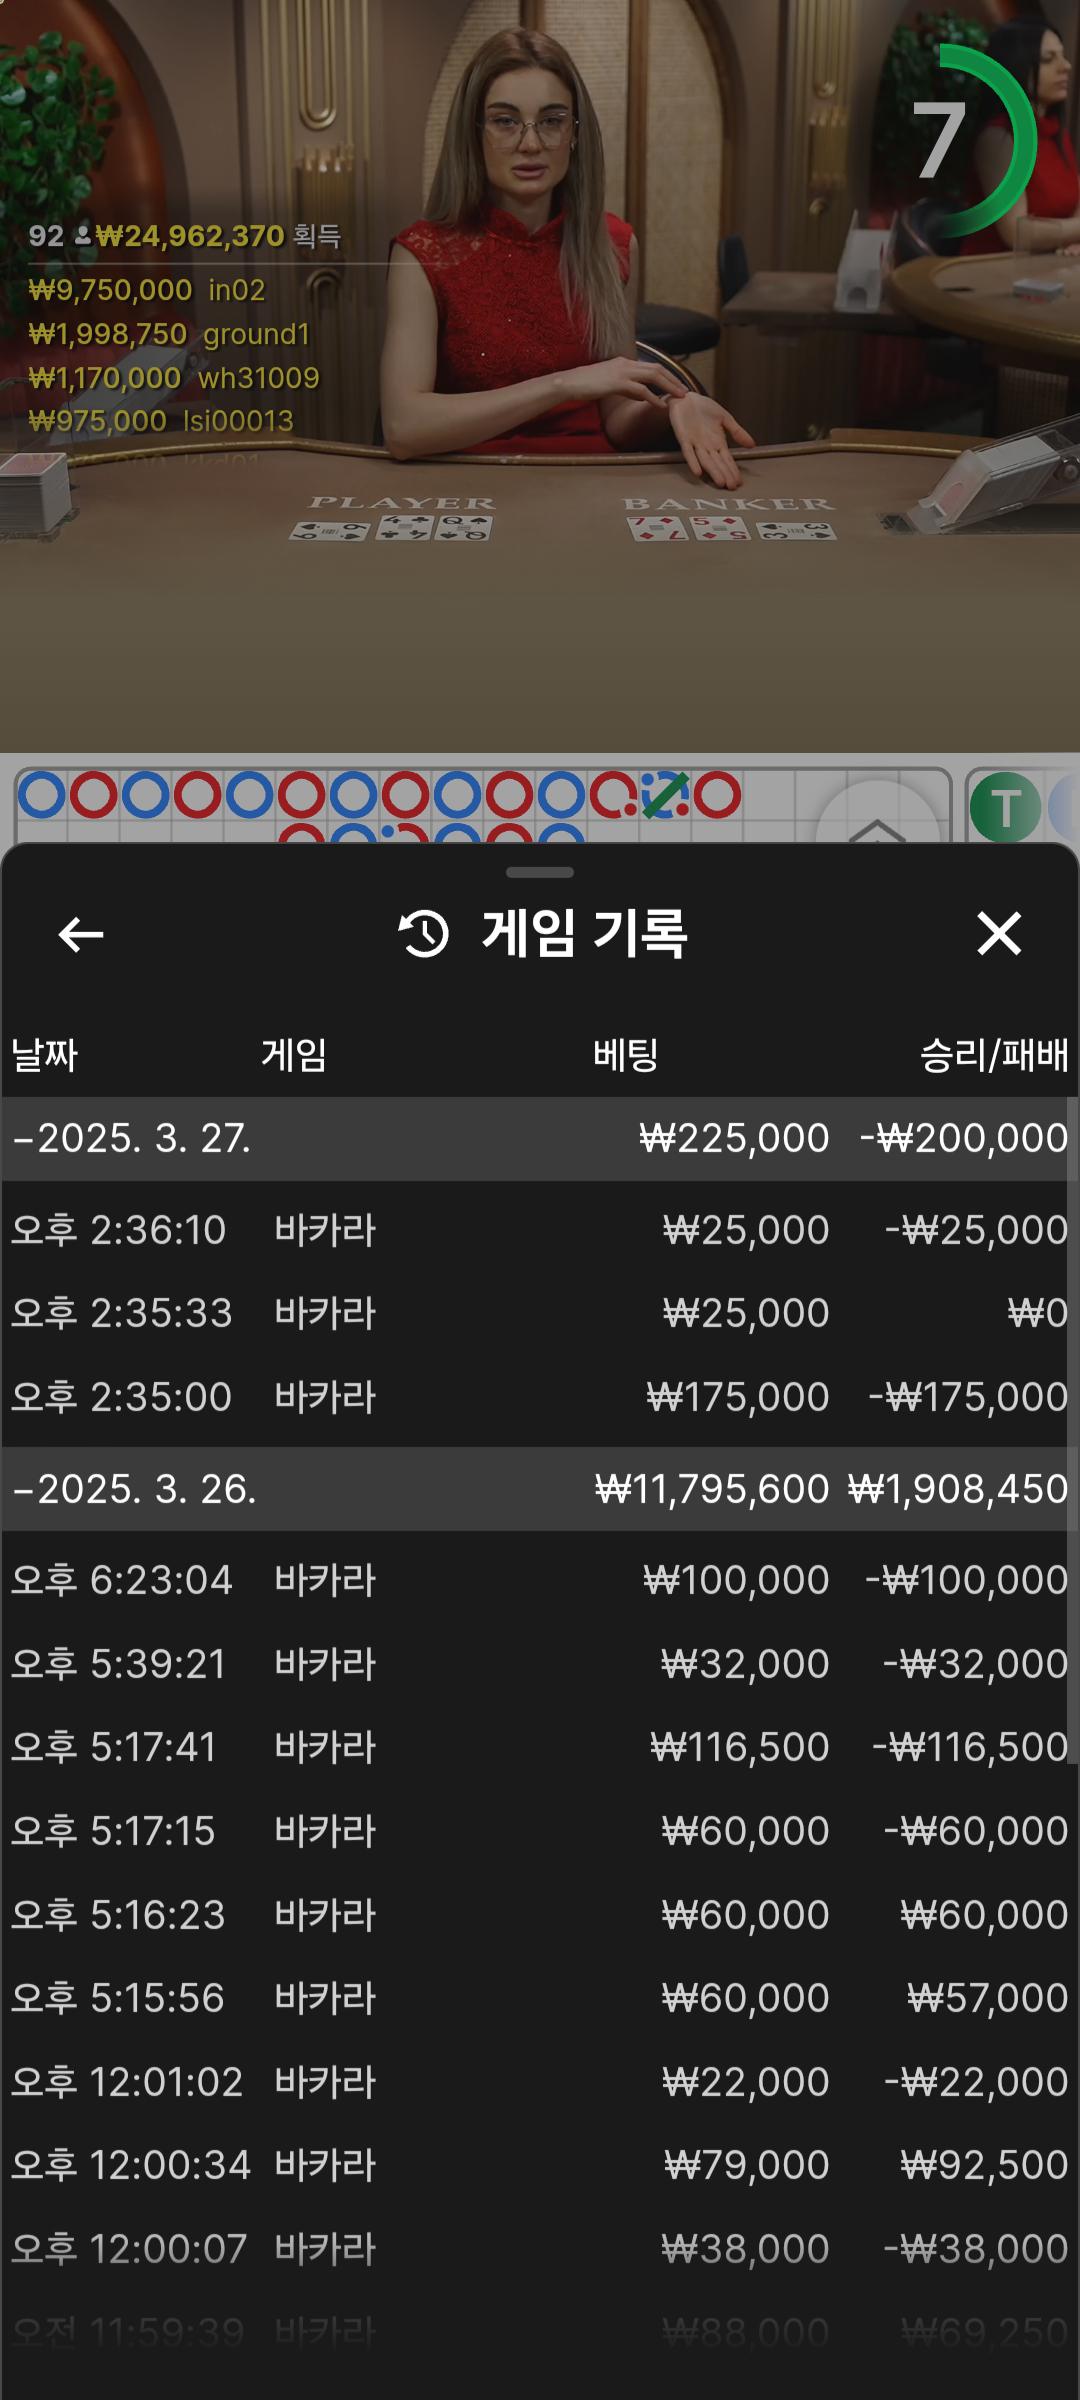Click the green slashed tie marker in roadmap
Screen dimensions: 1080x2400
(x=665, y=796)
